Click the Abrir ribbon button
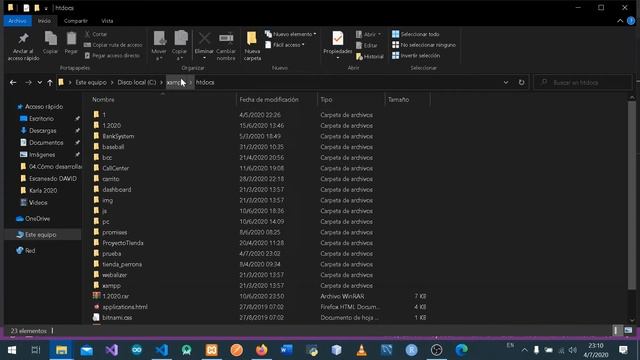The image size is (640, 360). (x=369, y=34)
